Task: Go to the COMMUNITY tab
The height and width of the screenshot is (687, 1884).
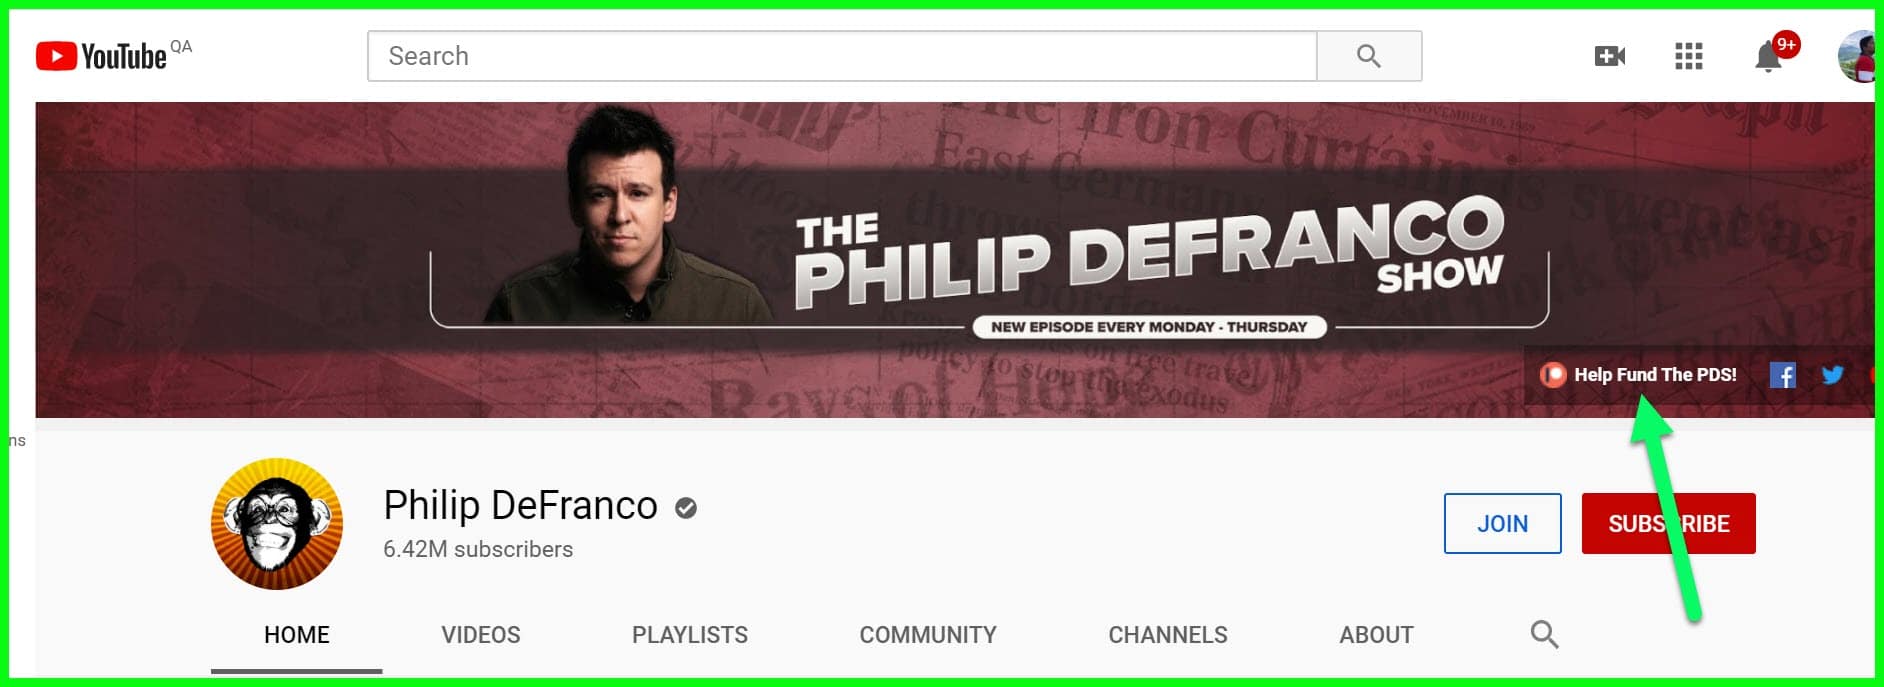Action: [x=928, y=635]
